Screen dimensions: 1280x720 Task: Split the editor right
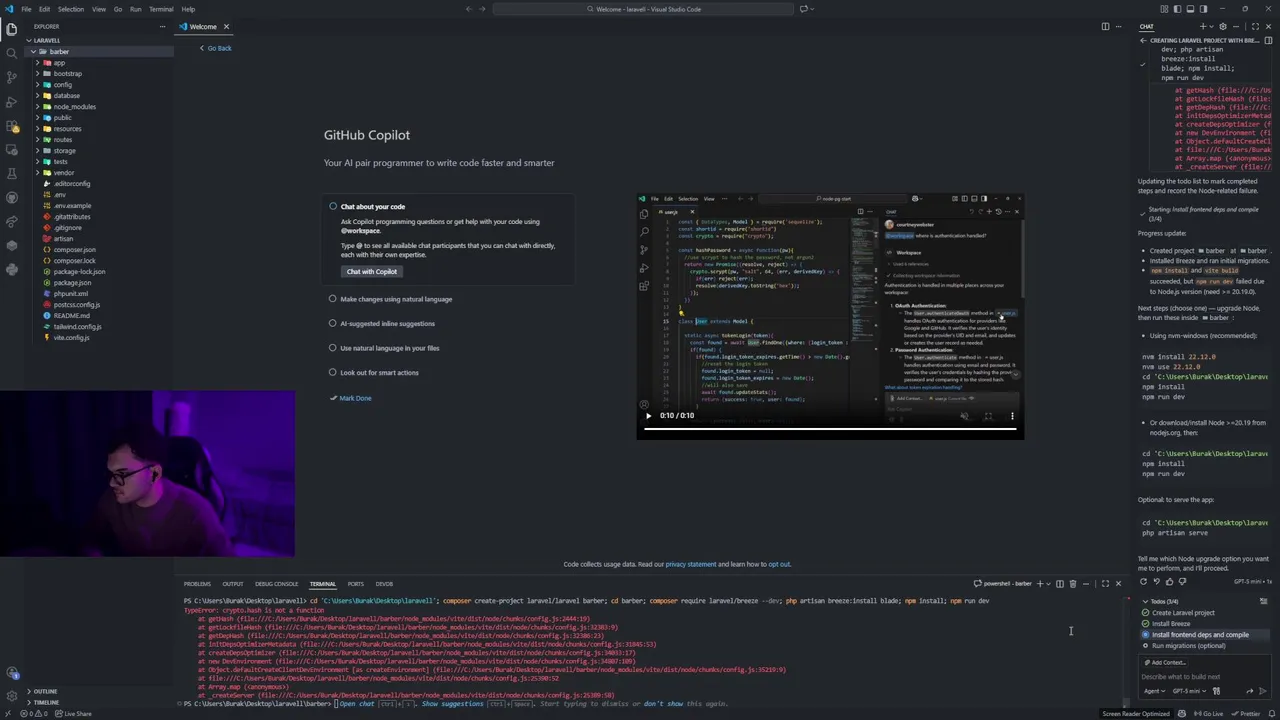tap(1105, 27)
